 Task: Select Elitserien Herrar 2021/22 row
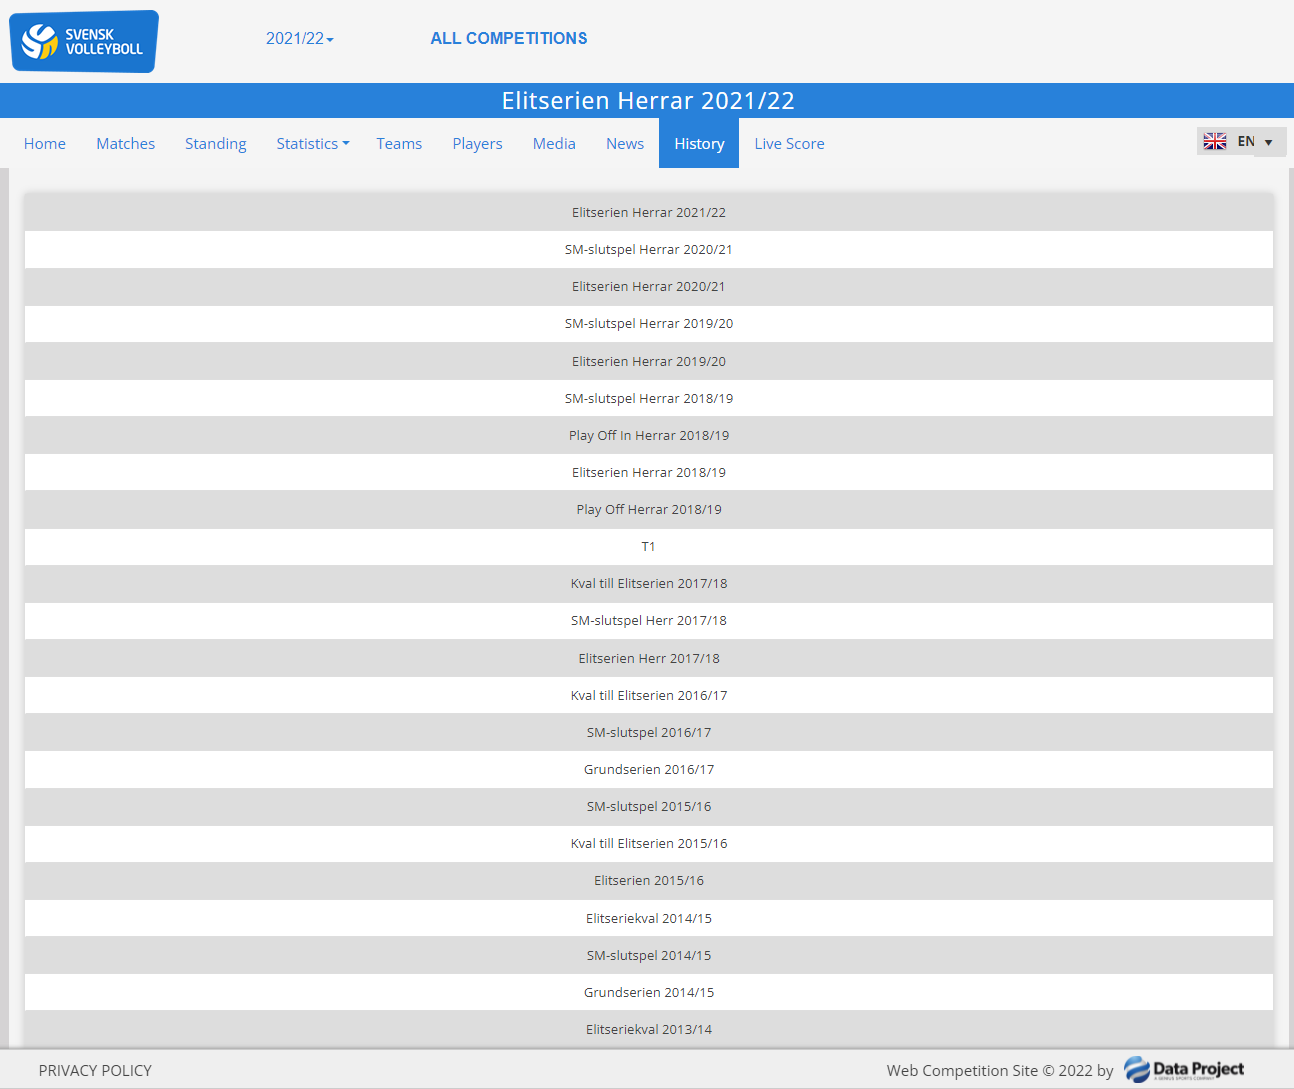[649, 212]
